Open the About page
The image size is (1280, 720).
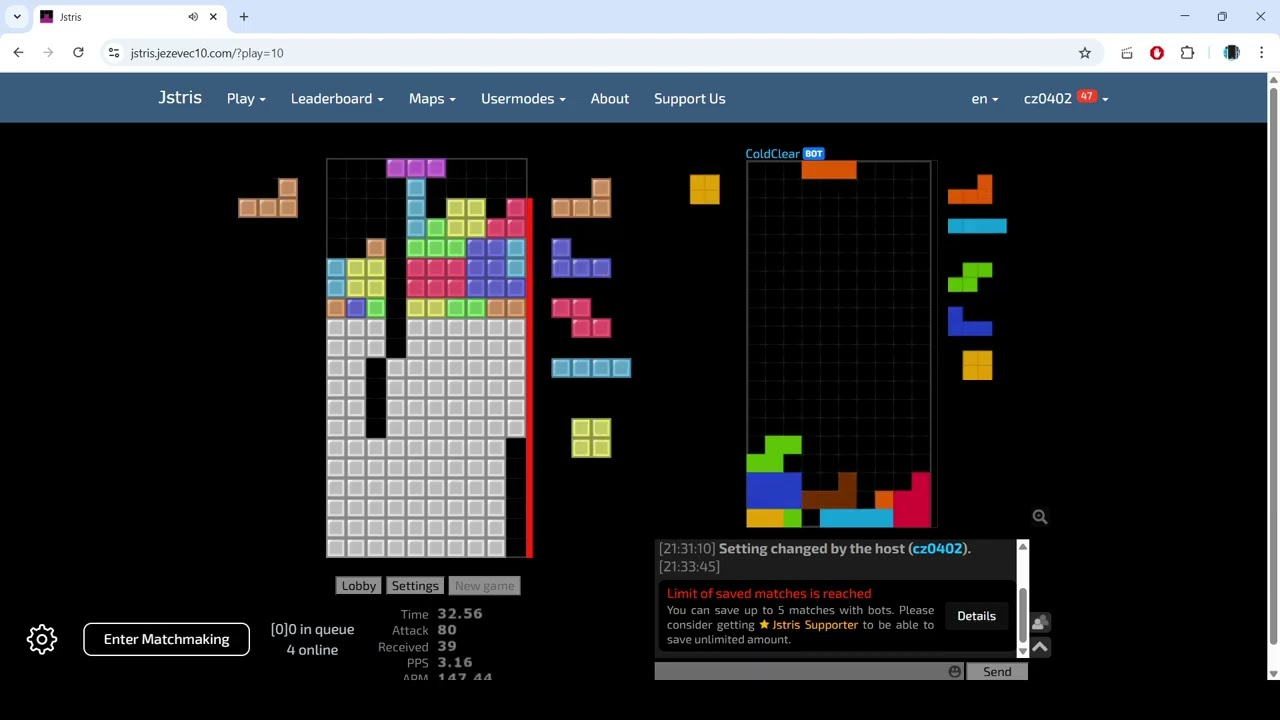pyautogui.click(x=610, y=98)
